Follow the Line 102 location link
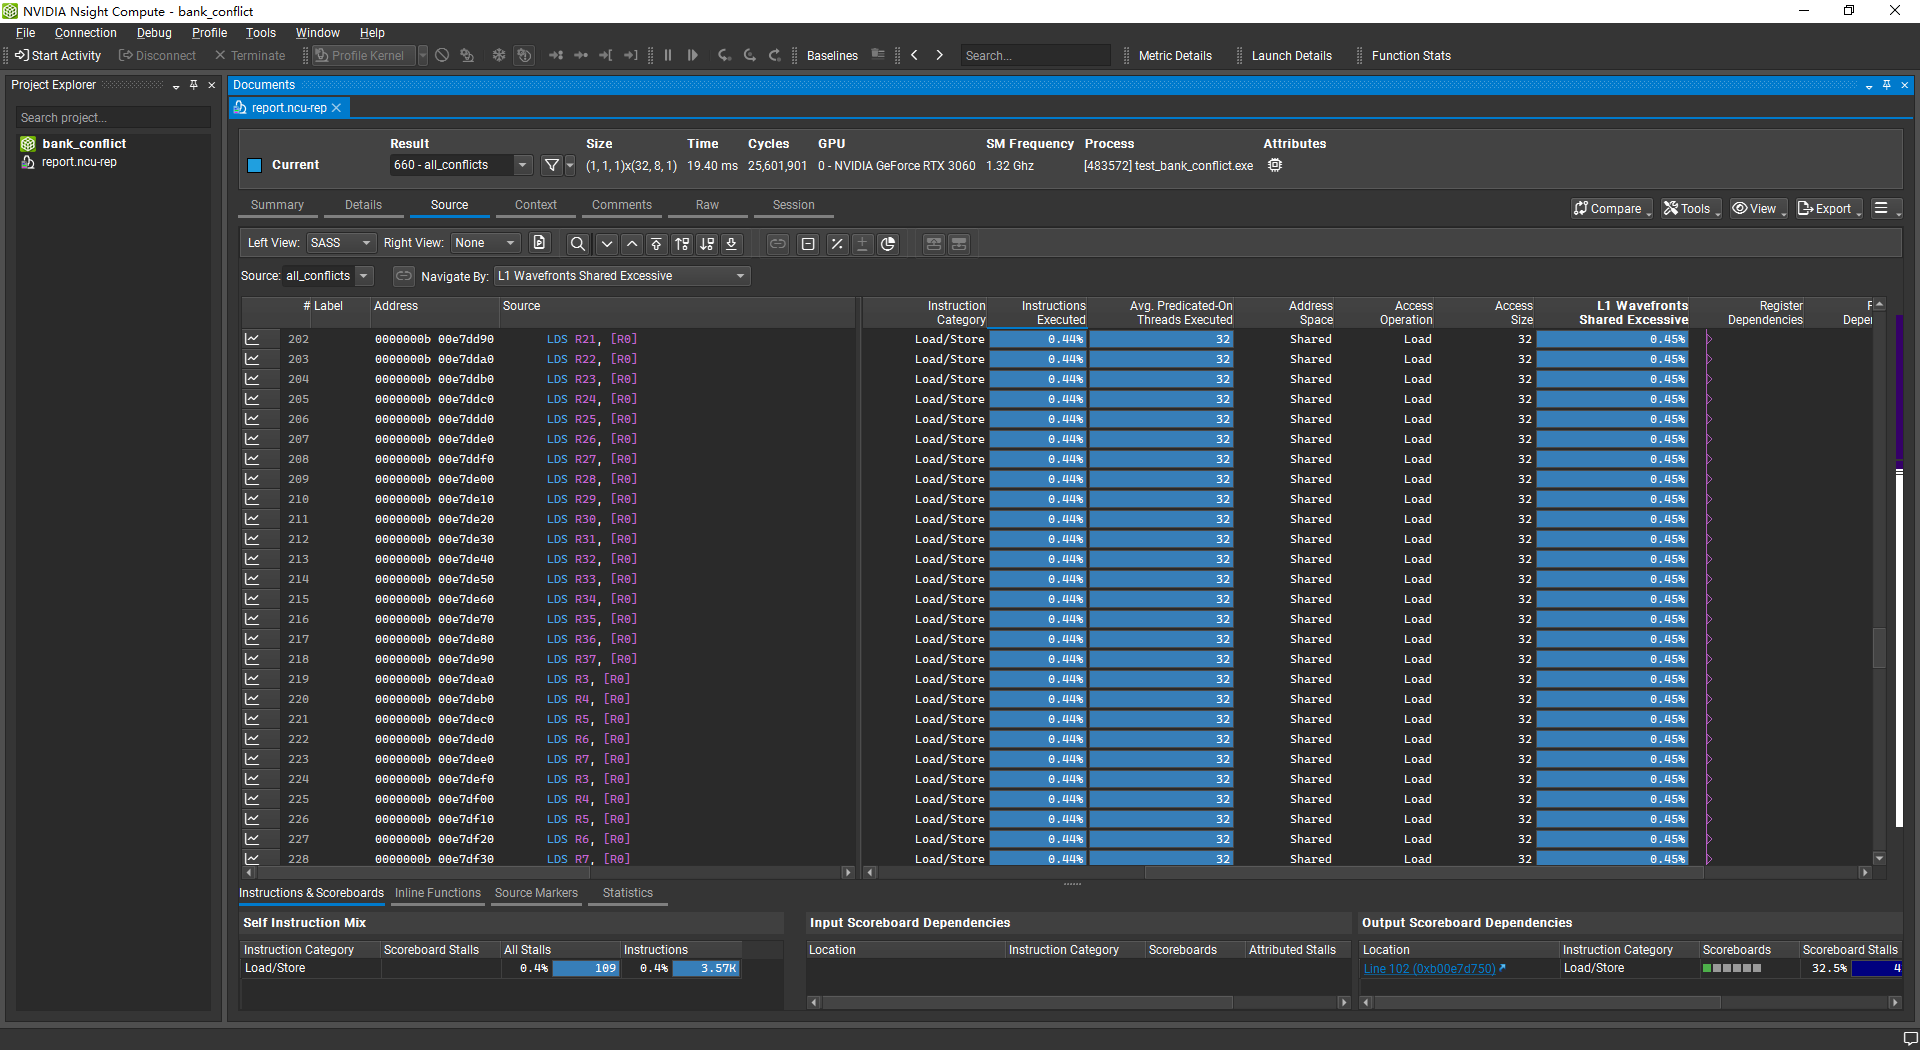The height and width of the screenshot is (1050, 1920). [x=1429, y=969]
